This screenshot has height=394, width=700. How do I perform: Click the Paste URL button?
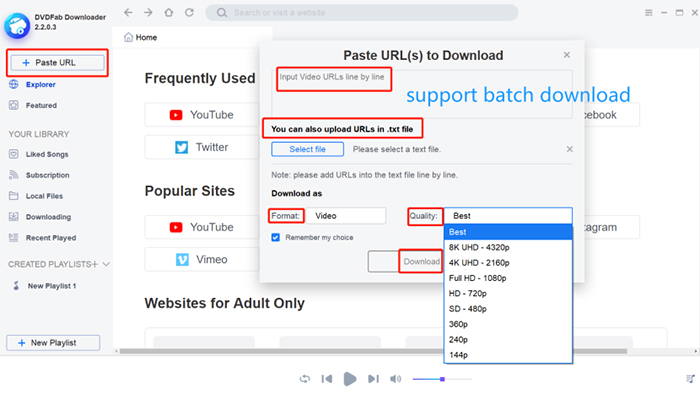57,62
